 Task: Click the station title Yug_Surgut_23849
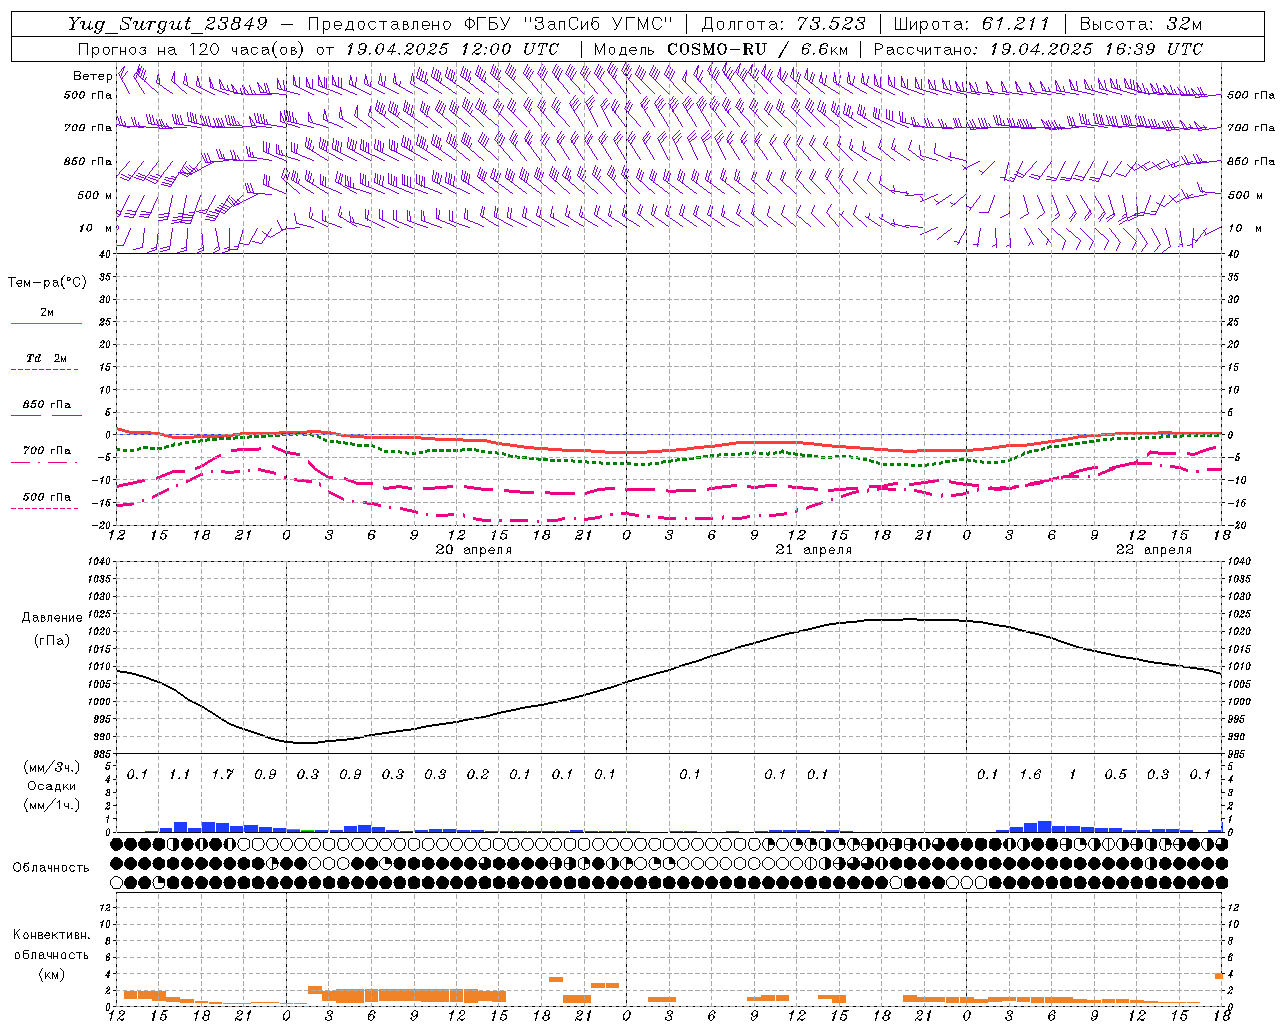[168, 24]
